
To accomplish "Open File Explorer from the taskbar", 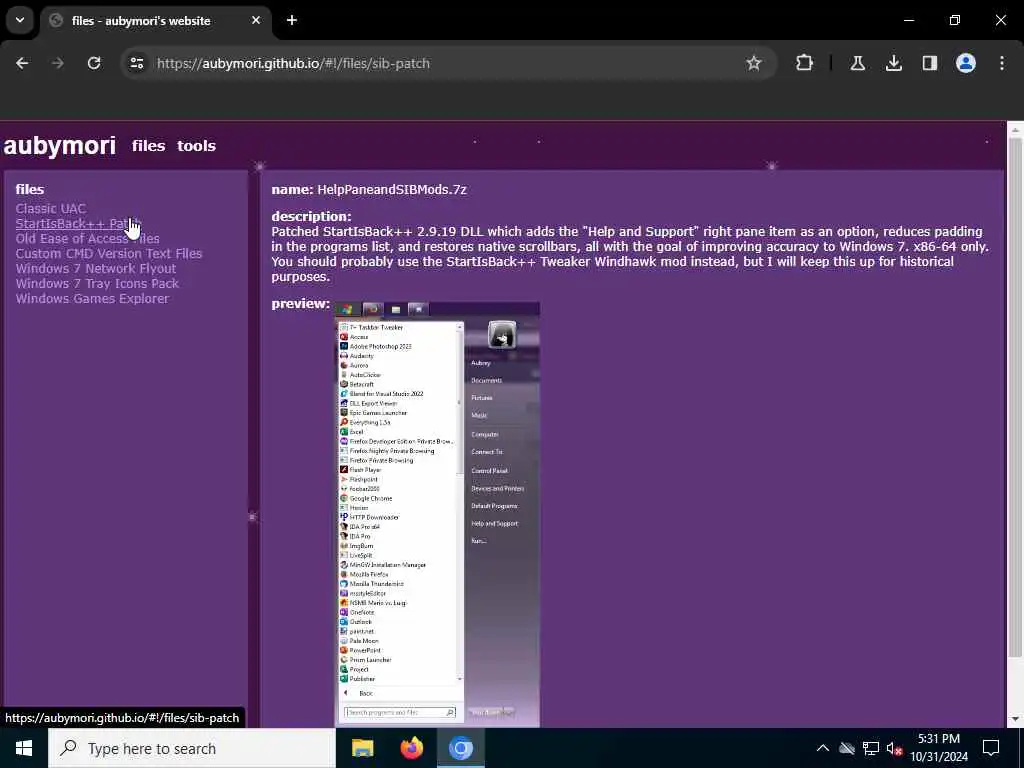I will click(362, 748).
